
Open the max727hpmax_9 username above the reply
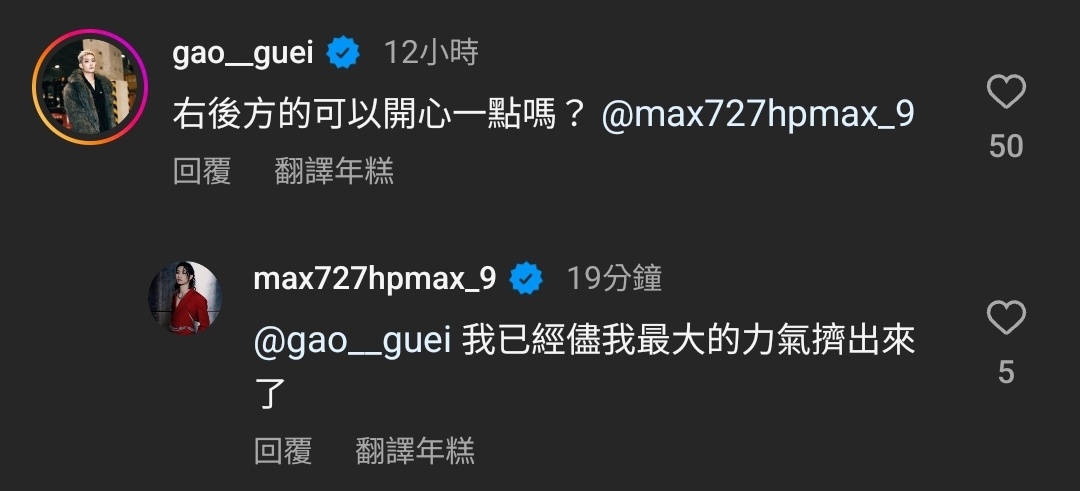[x=375, y=279]
